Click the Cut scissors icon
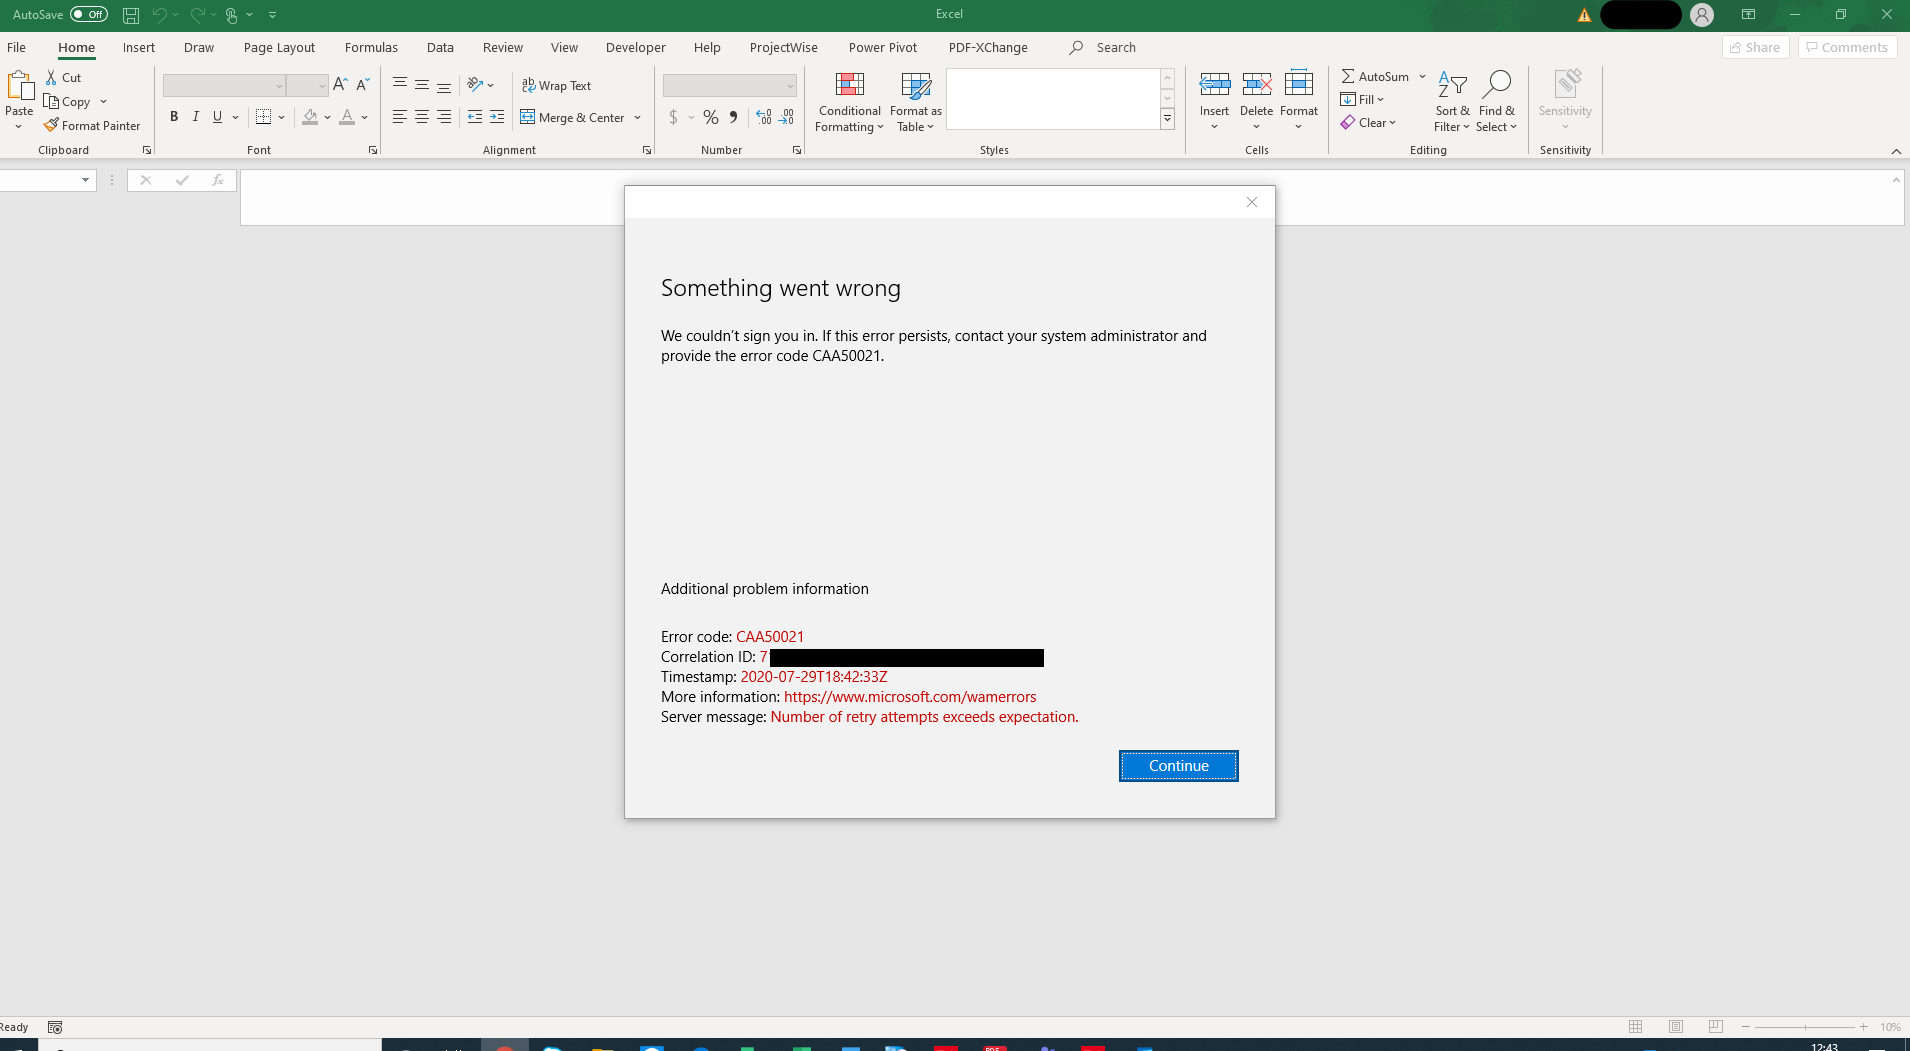Viewport: 1910px width, 1051px height. click(x=51, y=77)
